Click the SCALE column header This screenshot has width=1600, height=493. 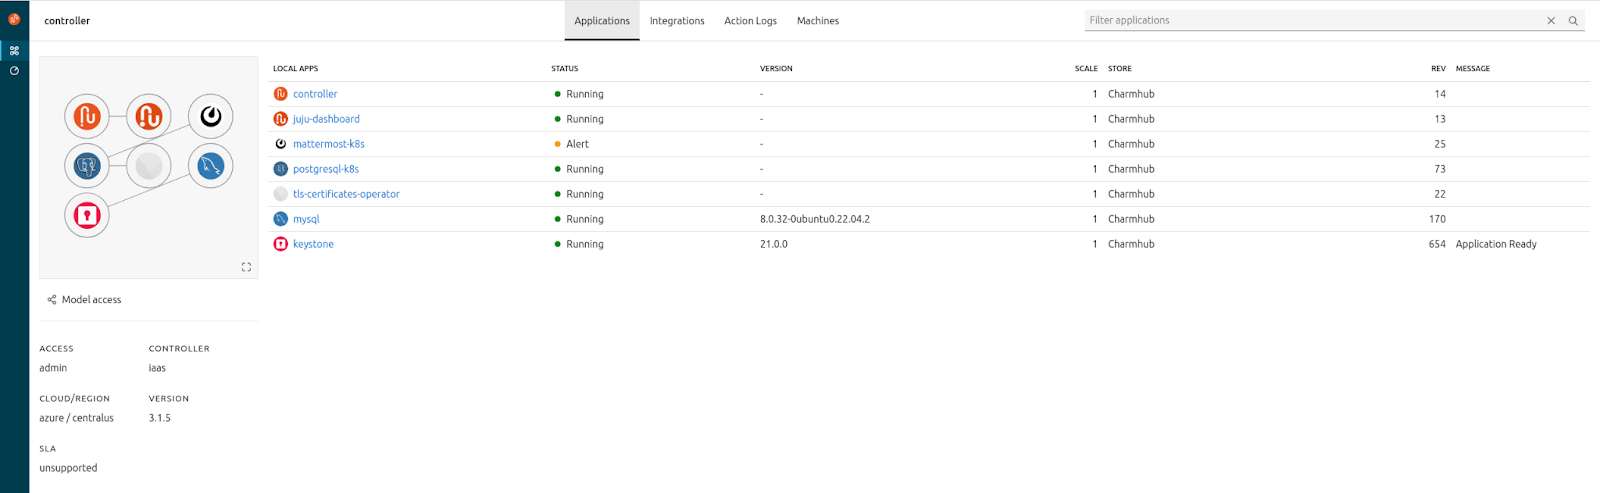tap(1086, 69)
